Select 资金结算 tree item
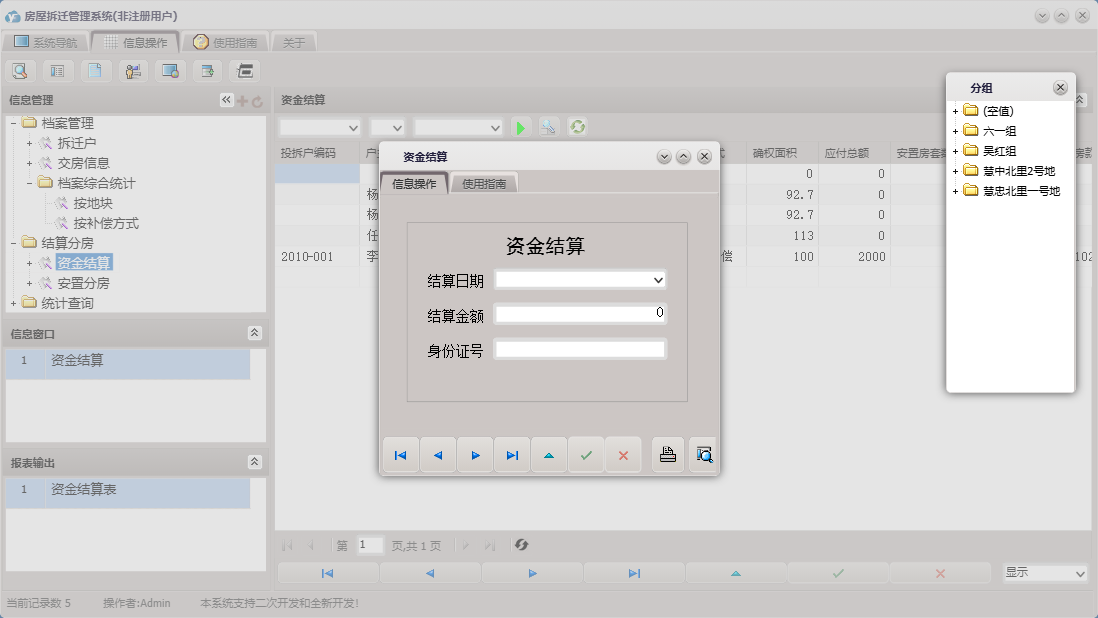 (83, 263)
